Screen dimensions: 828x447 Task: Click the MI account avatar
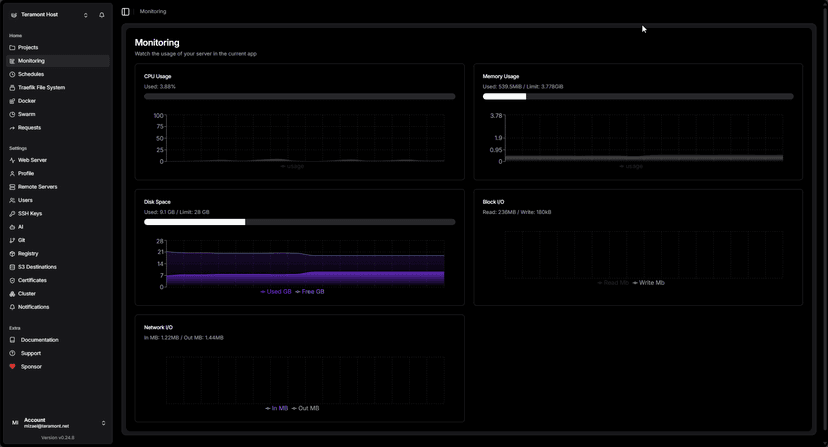tap(15, 423)
